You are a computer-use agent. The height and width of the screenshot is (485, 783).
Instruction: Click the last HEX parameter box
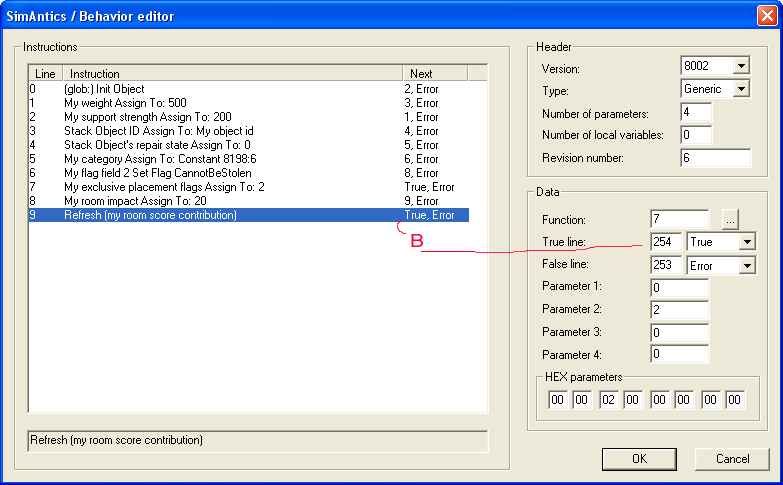coord(735,400)
